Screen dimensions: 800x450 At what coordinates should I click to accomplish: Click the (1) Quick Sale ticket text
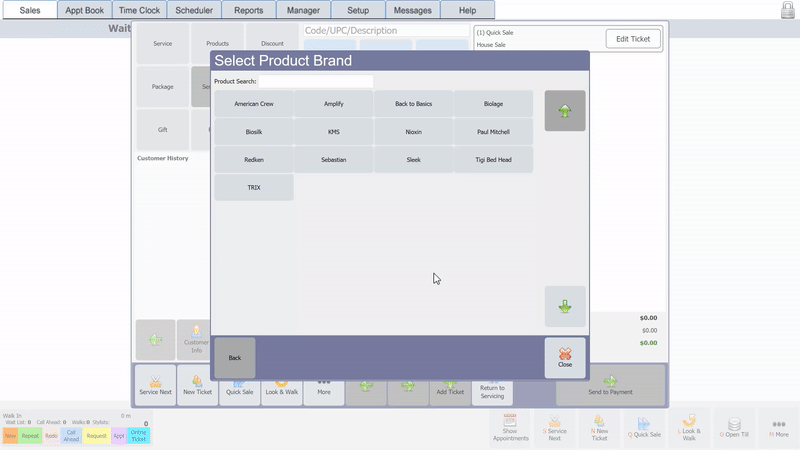coord(495,33)
